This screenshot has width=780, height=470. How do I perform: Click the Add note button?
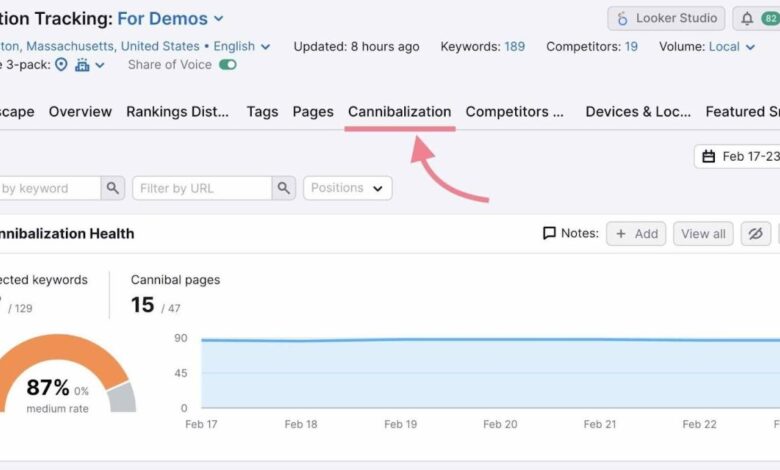click(x=636, y=234)
